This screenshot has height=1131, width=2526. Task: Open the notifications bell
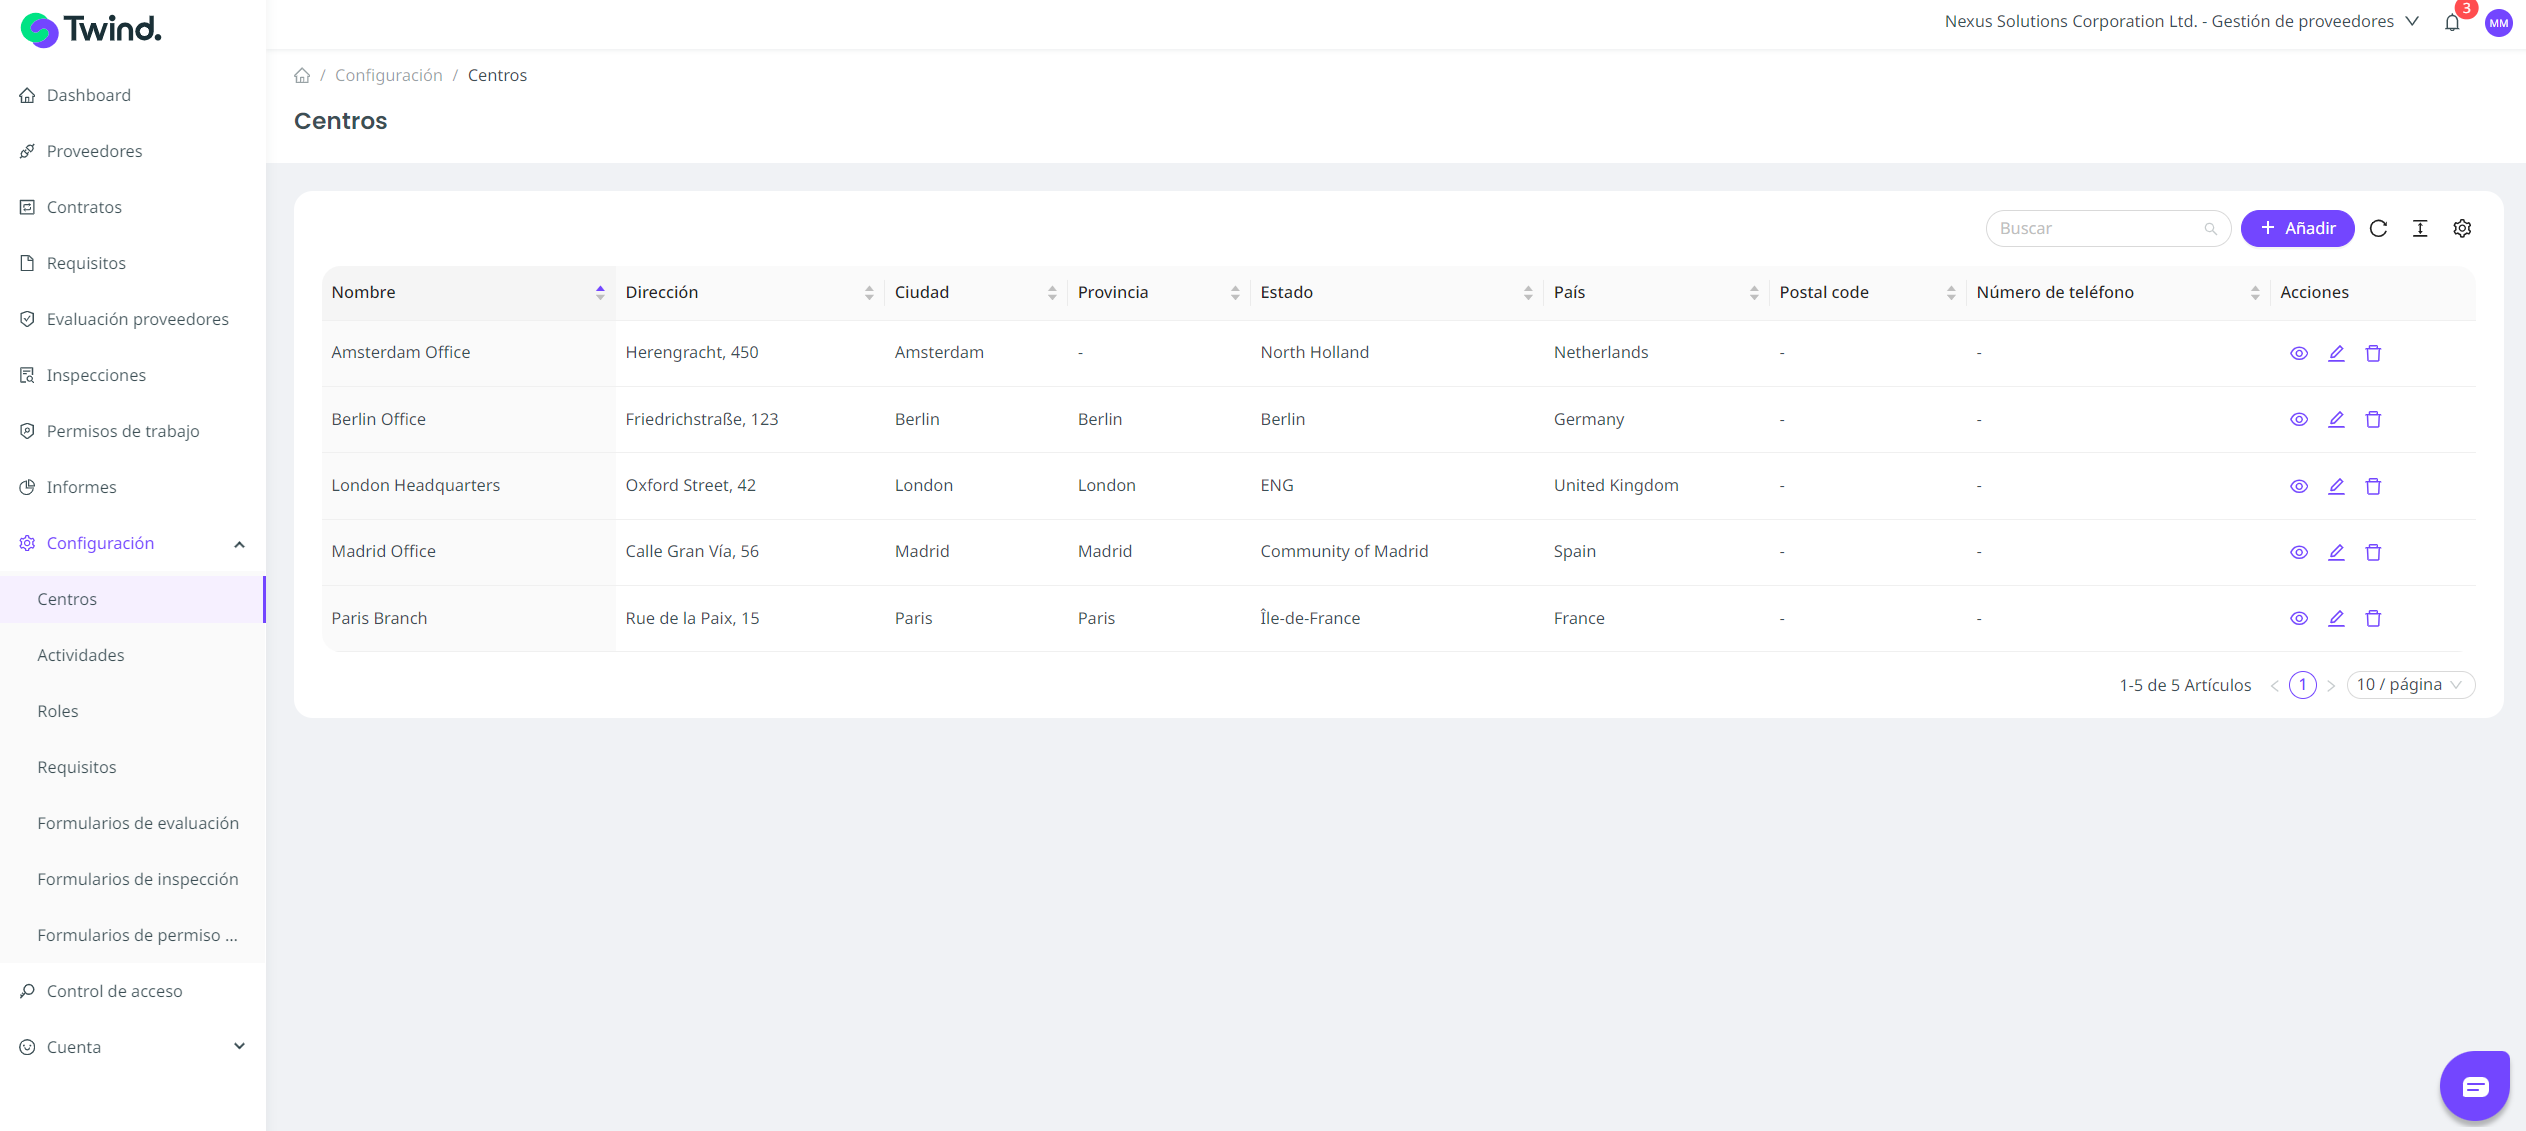click(x=2452, y=23)
